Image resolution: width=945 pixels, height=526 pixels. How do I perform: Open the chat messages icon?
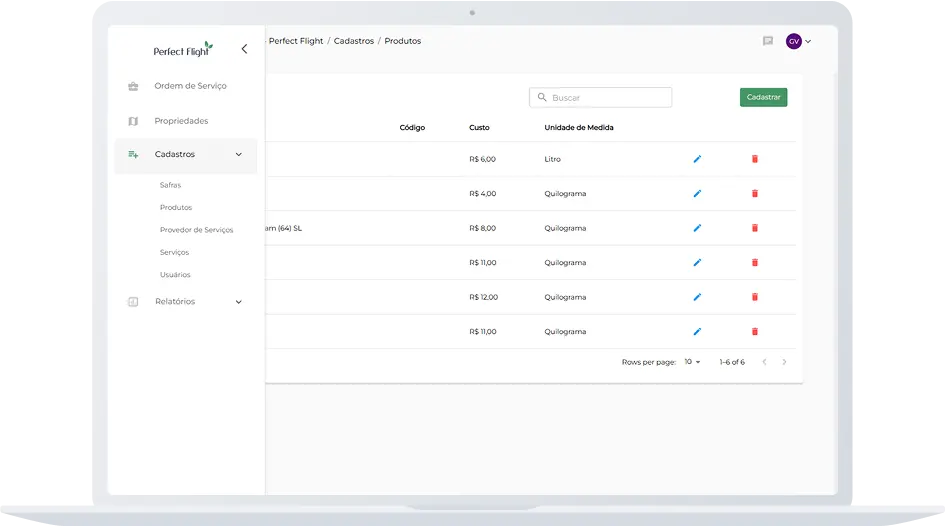coord(768,41)
